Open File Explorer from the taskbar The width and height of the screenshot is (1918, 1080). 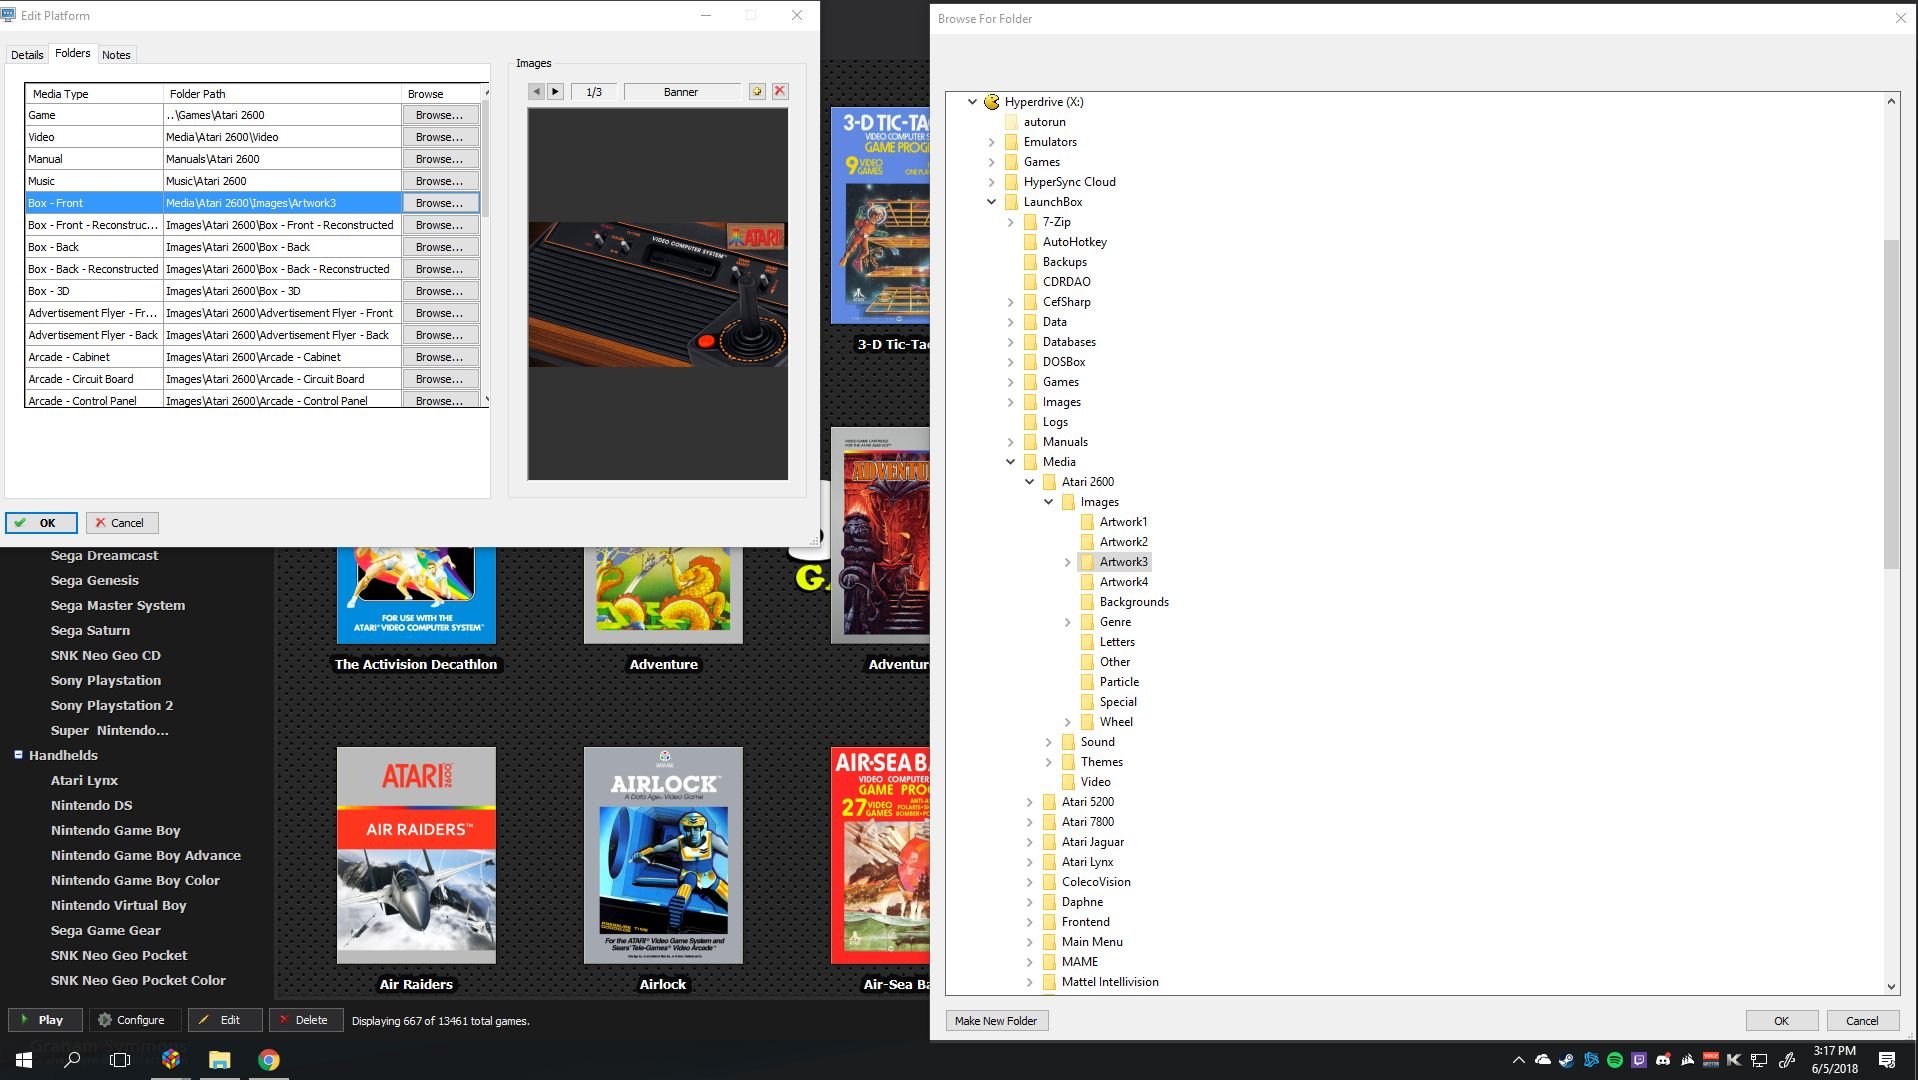click(x=220, y=1060)
